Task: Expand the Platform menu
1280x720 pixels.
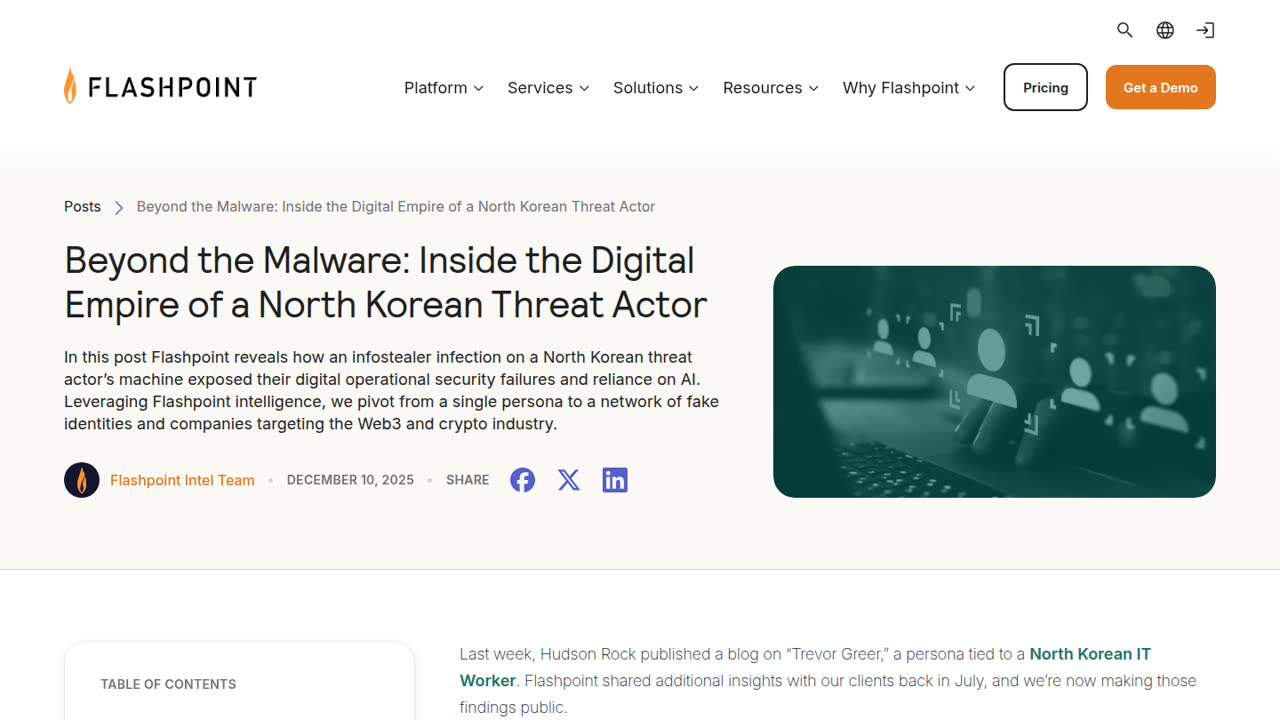Action: (444, 88)
